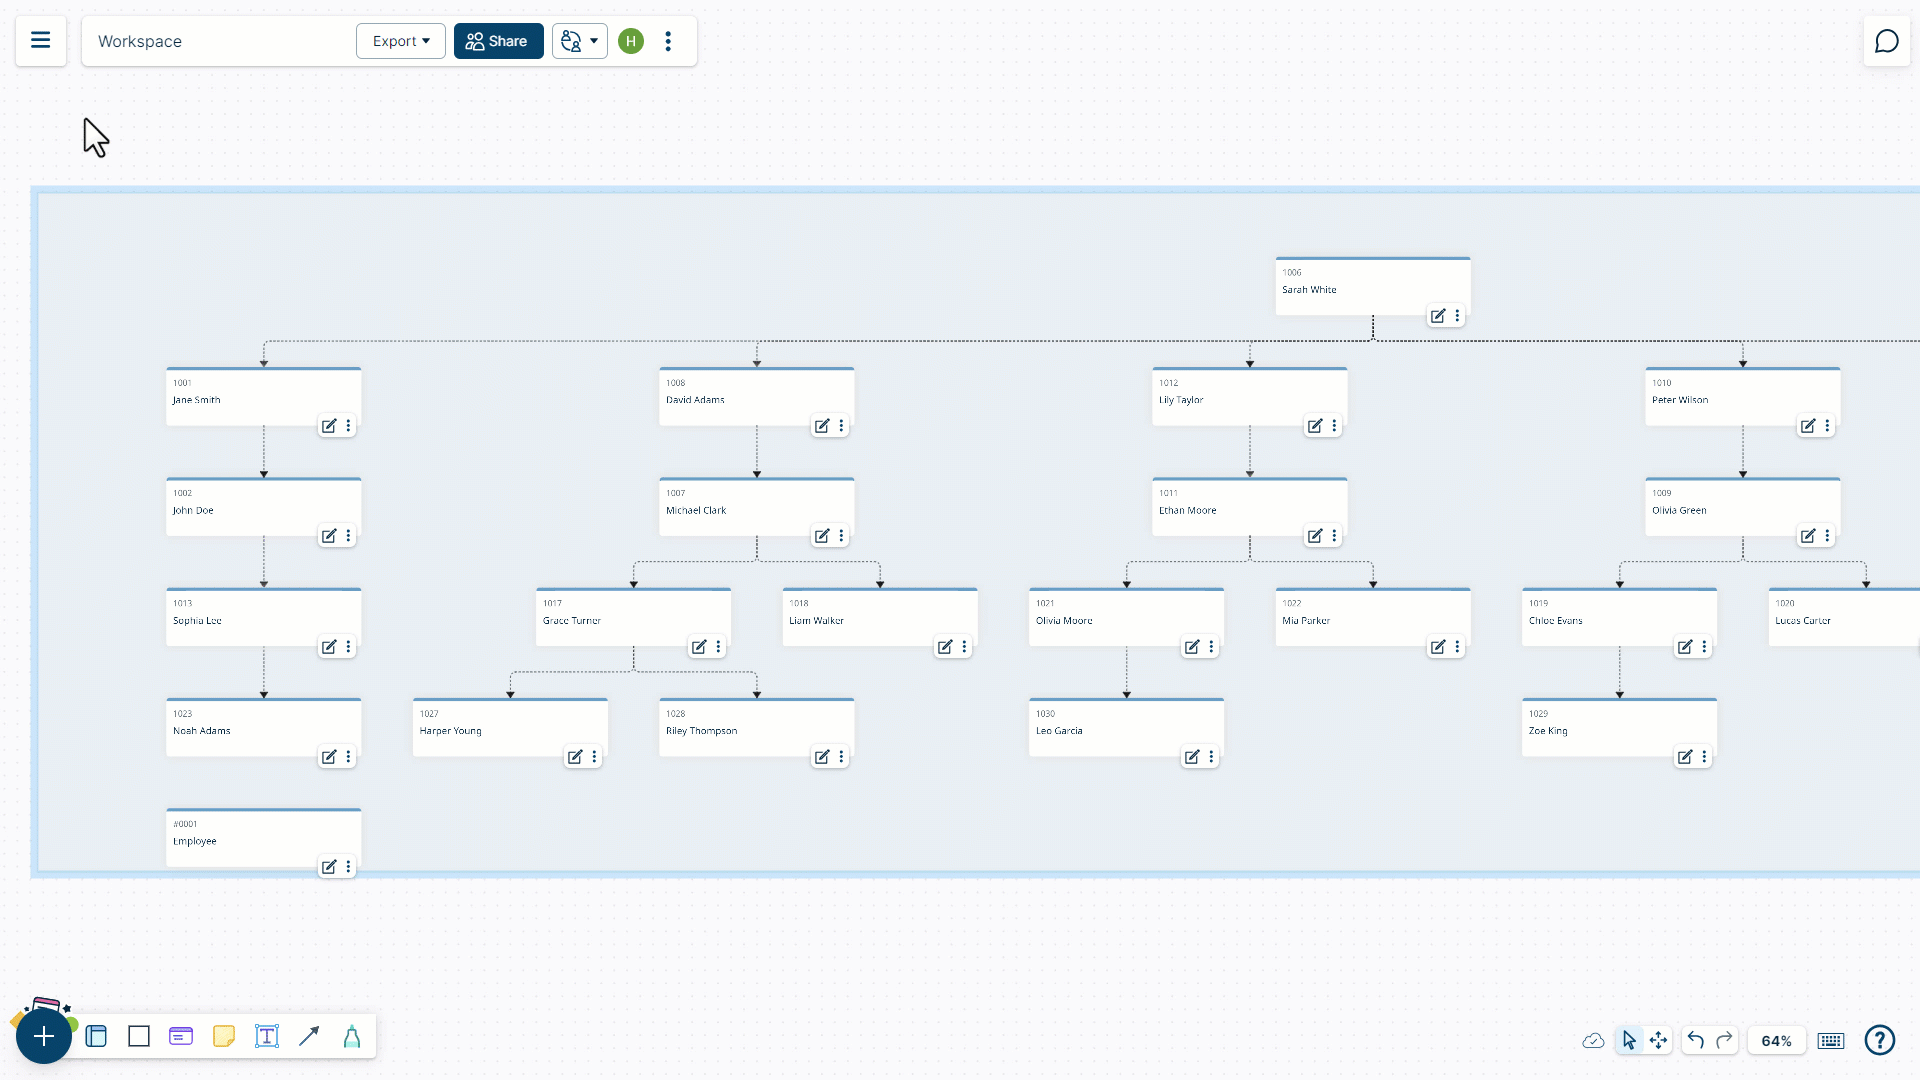Select the text box tool
The width and height of the screenshot is (1920, 1080).
266,1036
